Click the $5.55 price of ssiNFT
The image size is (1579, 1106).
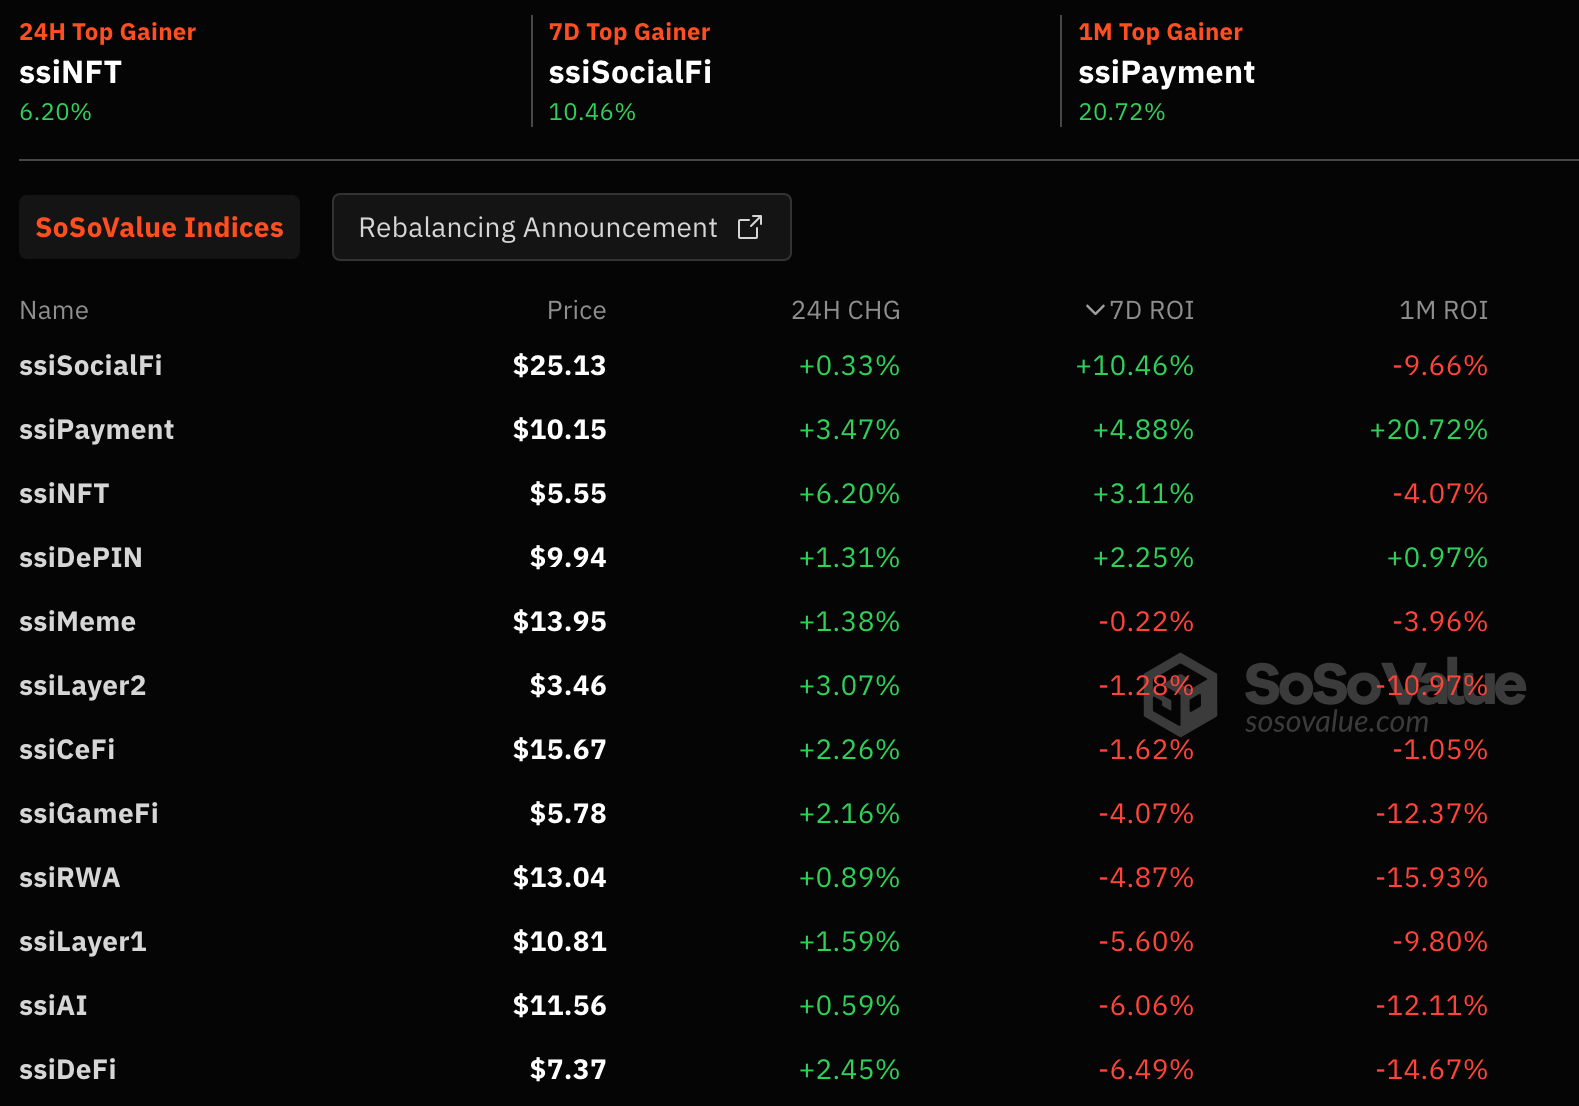[568, 493]
